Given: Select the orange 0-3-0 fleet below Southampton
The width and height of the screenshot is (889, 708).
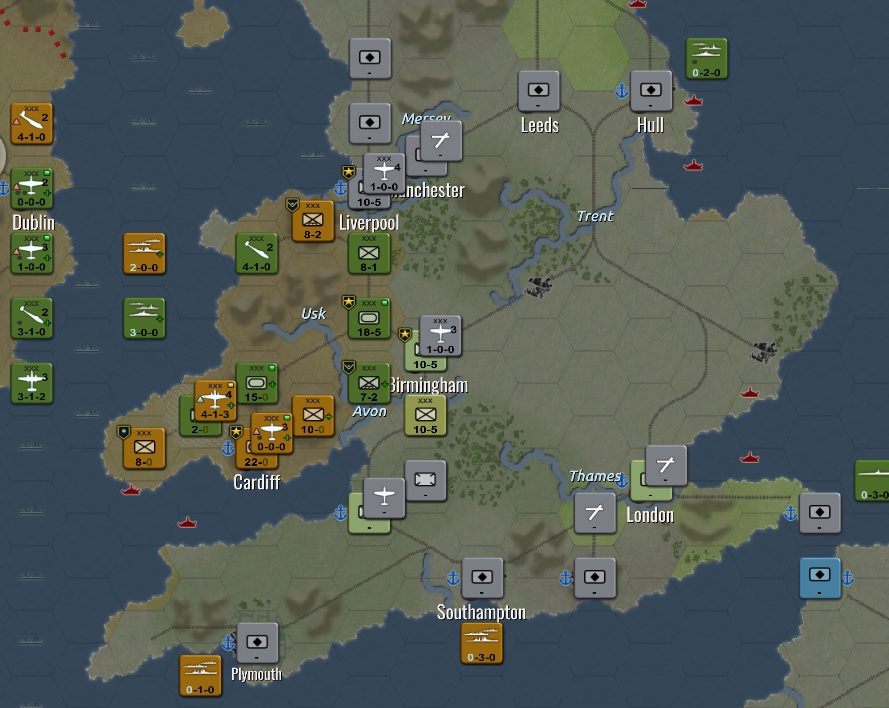Looking at the screenshot, I should coord(481,643).
